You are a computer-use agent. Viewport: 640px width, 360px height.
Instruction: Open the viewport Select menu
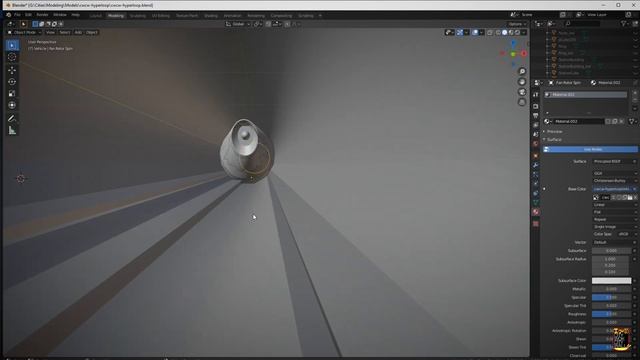click(x=64, y=32)
